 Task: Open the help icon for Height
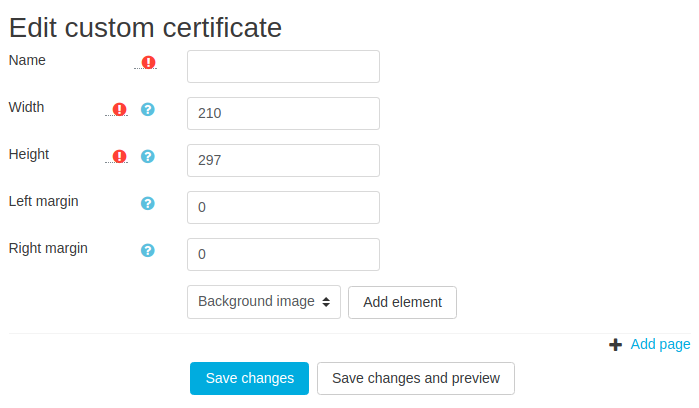coord(148,156)
